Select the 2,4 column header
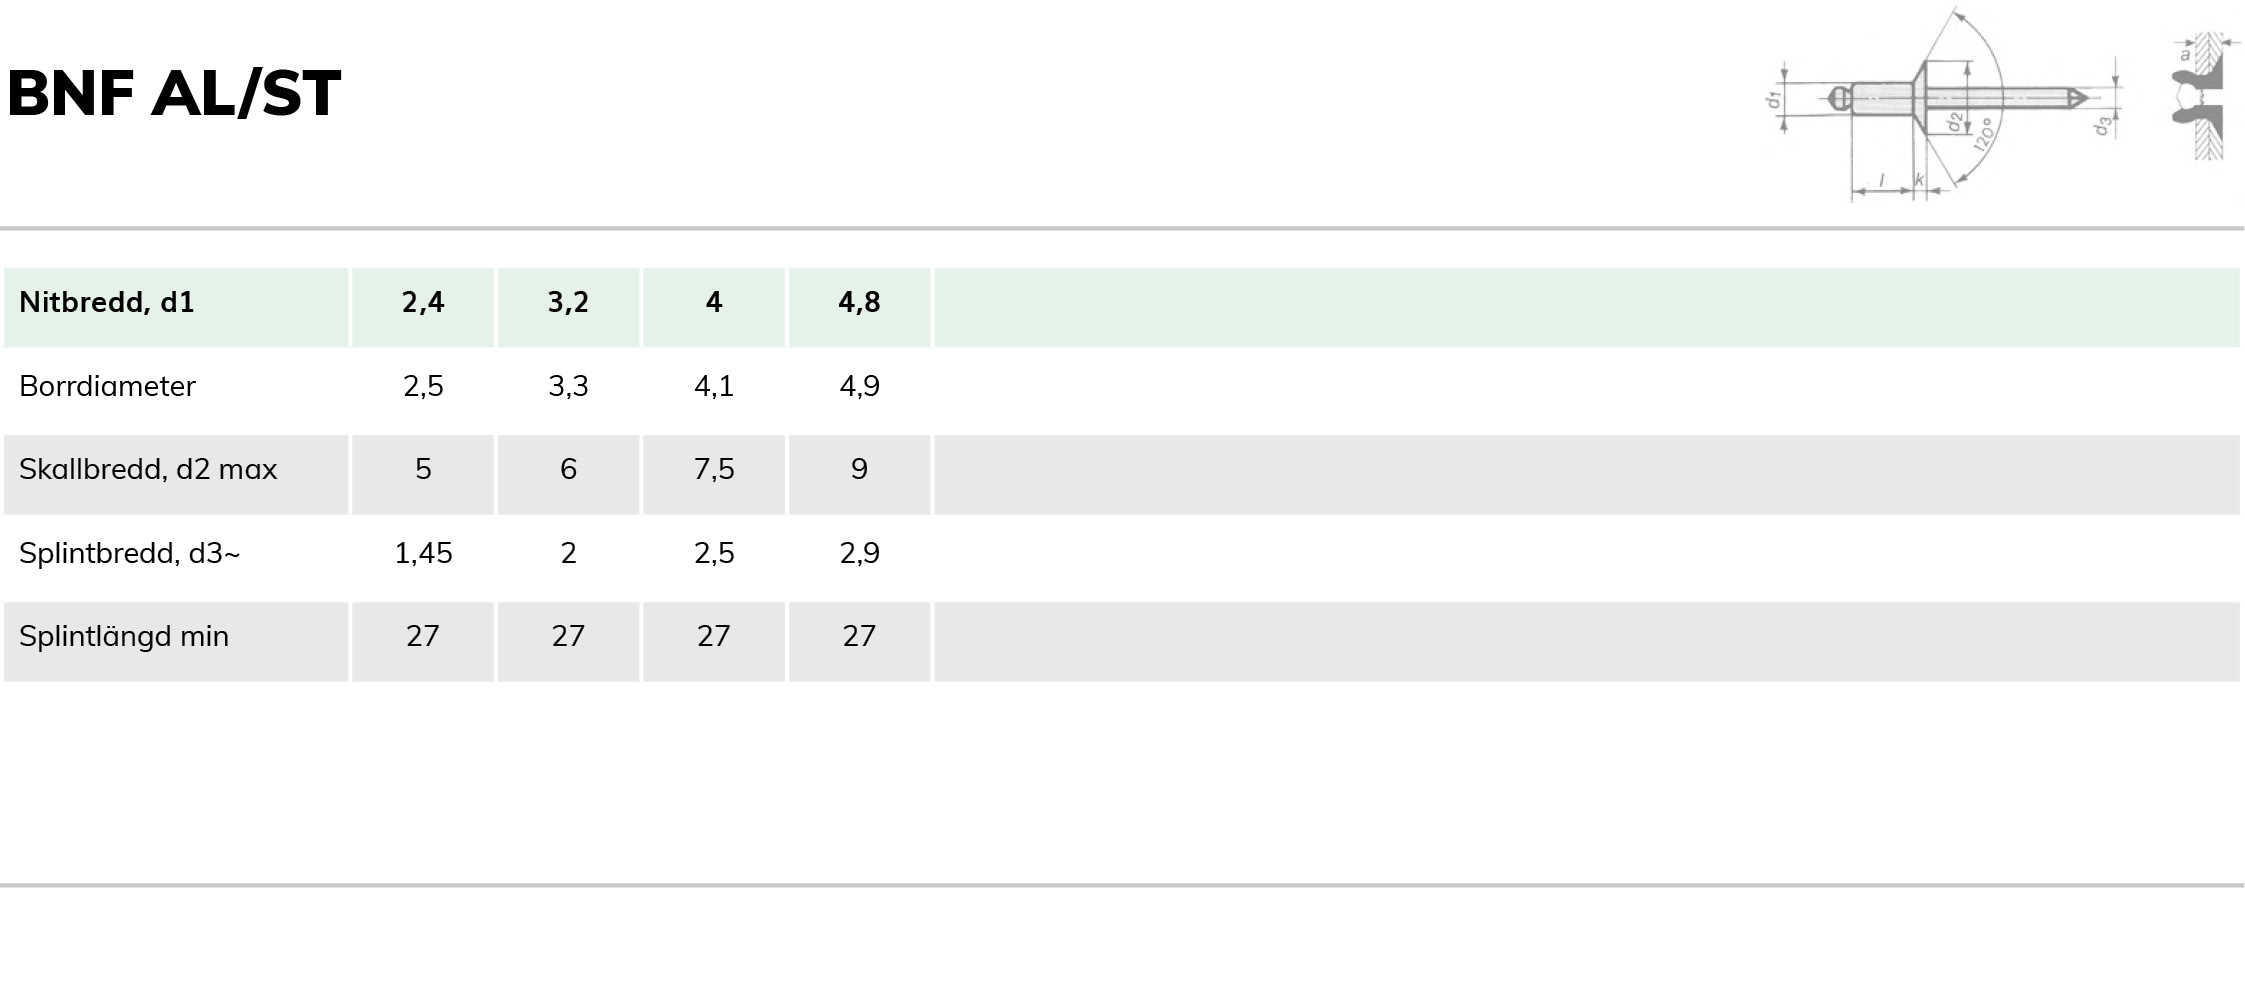Image resolution: width=2245 pixels, height=988 pixels. click(423, 307)
